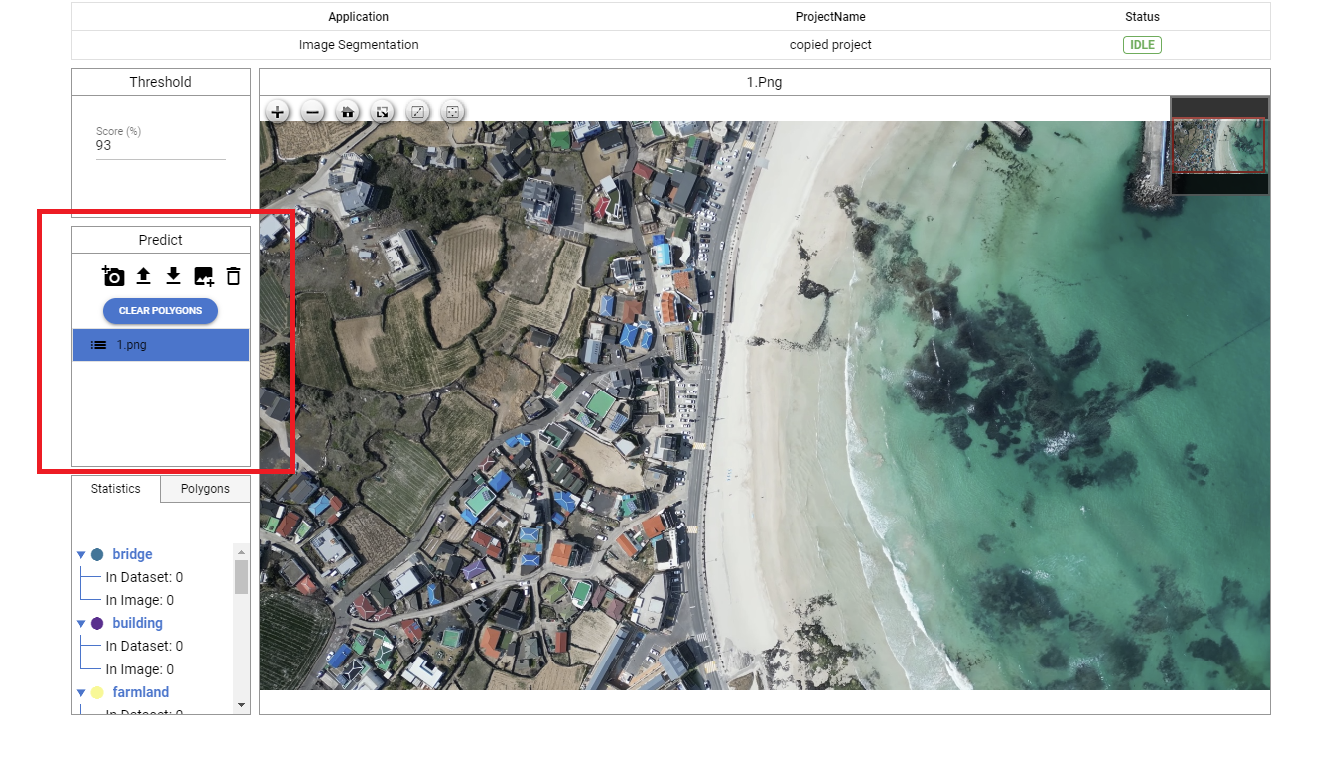Switch to the Statistics tab
The height and width of the screenshot is (761, 1329).
(x=116, y=489)
